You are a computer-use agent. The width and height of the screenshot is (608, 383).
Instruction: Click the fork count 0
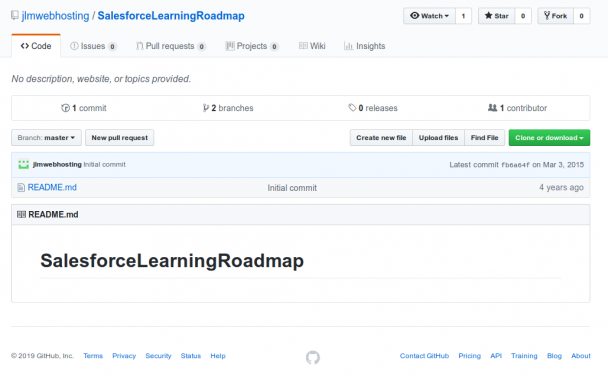click(x=581, y=16)
